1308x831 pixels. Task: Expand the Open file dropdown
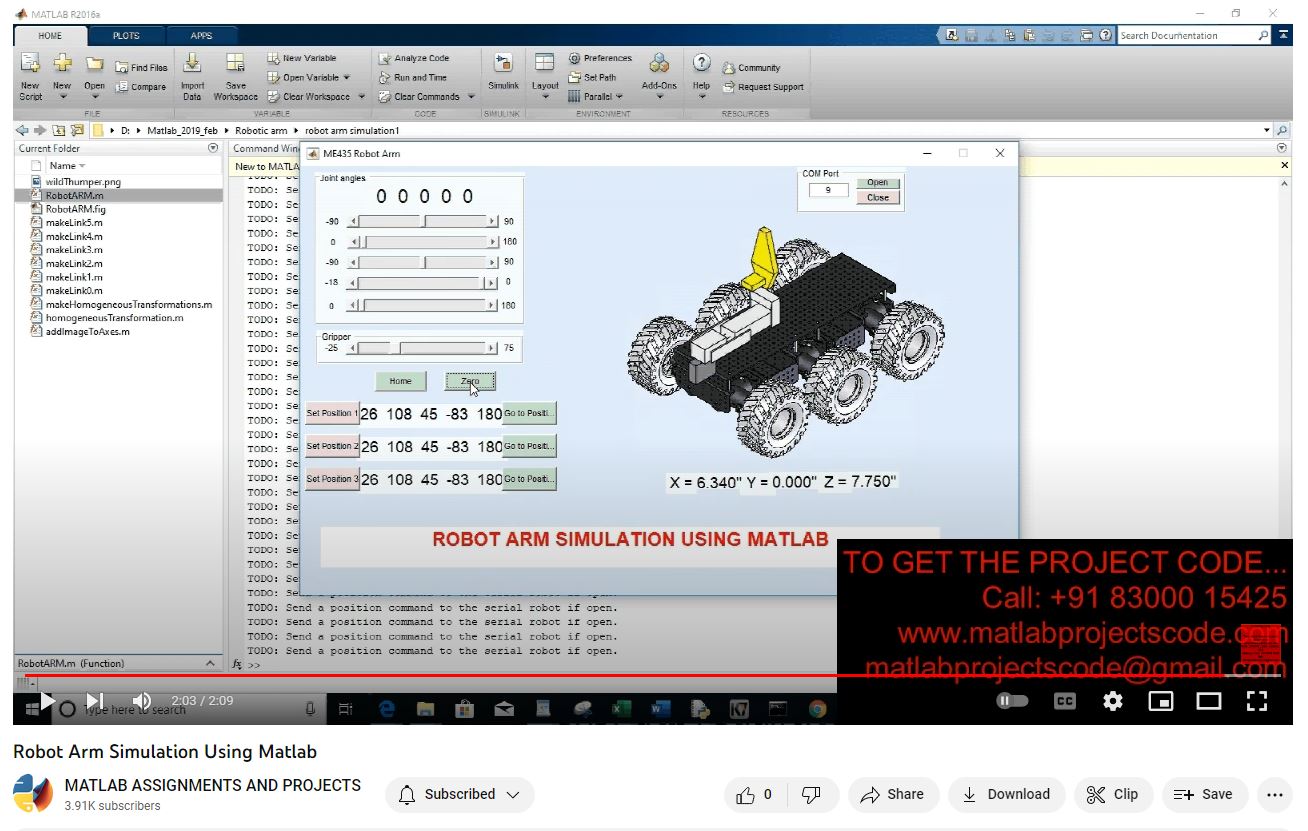(94, 97)
